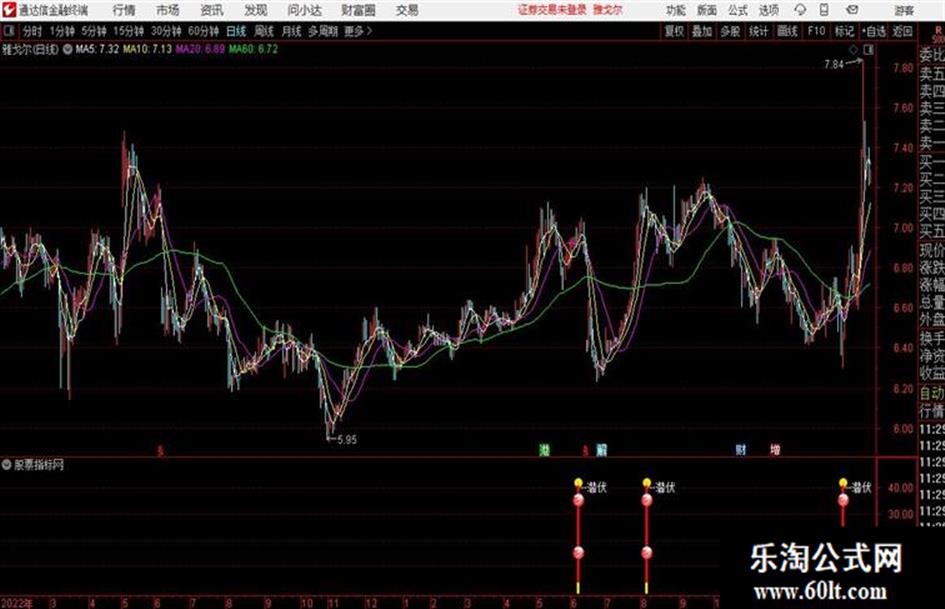The image size is (945, 609).
Task: Click the 画线 drawing tools button
Action: pos(787,31)
